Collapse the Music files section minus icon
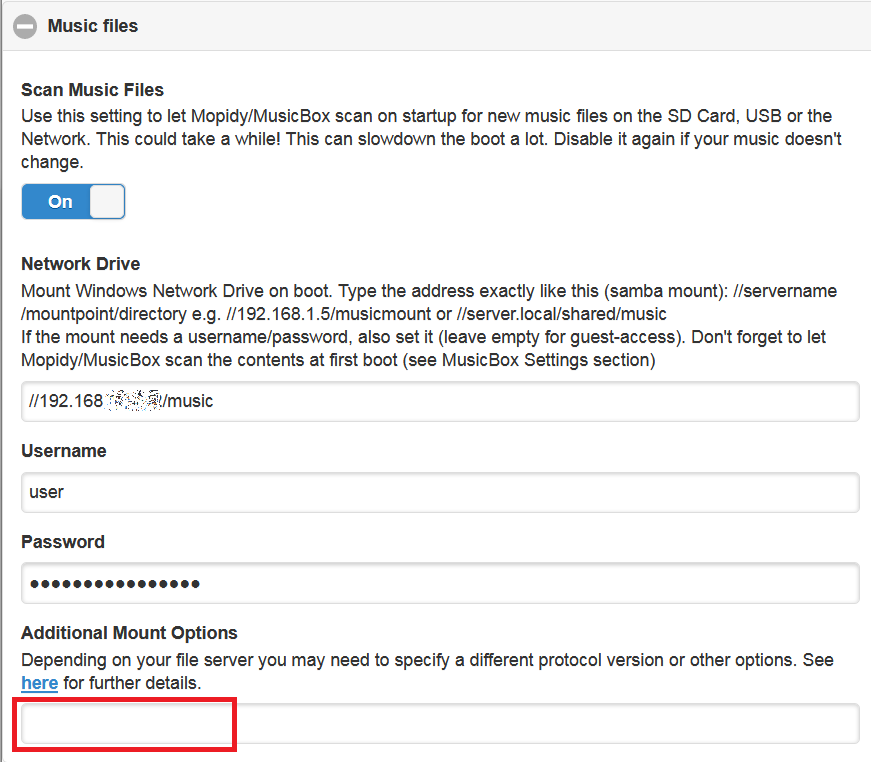Image resolution: width=871 pixels, height=762 pixels. pyautogui.click(x=26, y=27)
